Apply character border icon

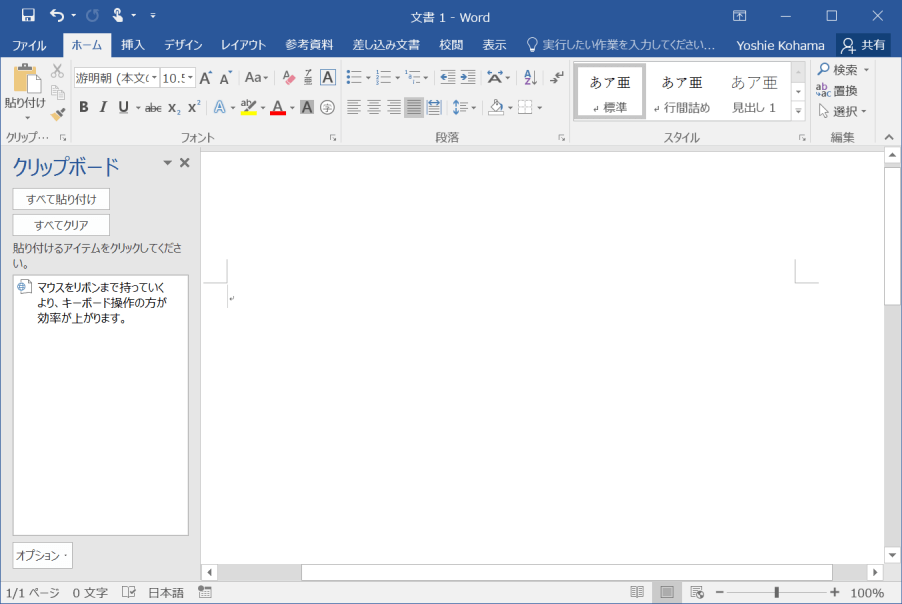(327, 77)
